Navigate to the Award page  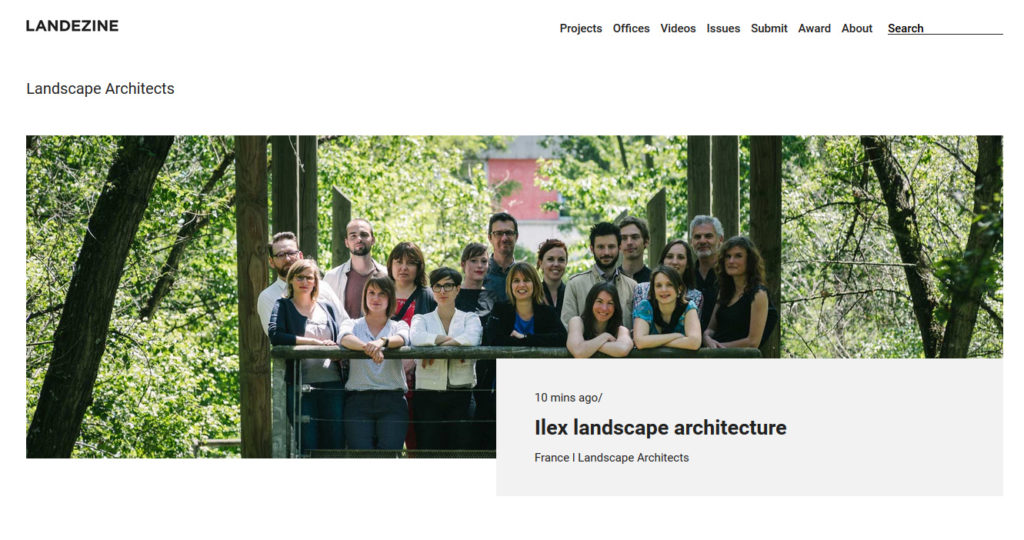pyautogui.click(x=814, y=28)
